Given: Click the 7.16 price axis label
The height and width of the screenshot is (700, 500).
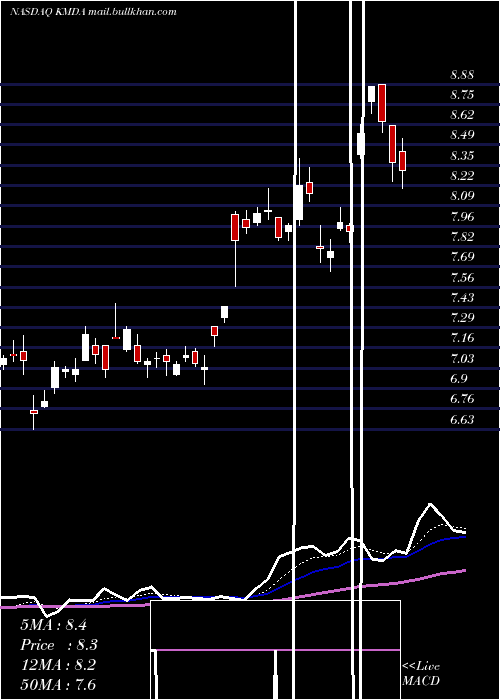Looking at the screenshot, I should [462, 338].
